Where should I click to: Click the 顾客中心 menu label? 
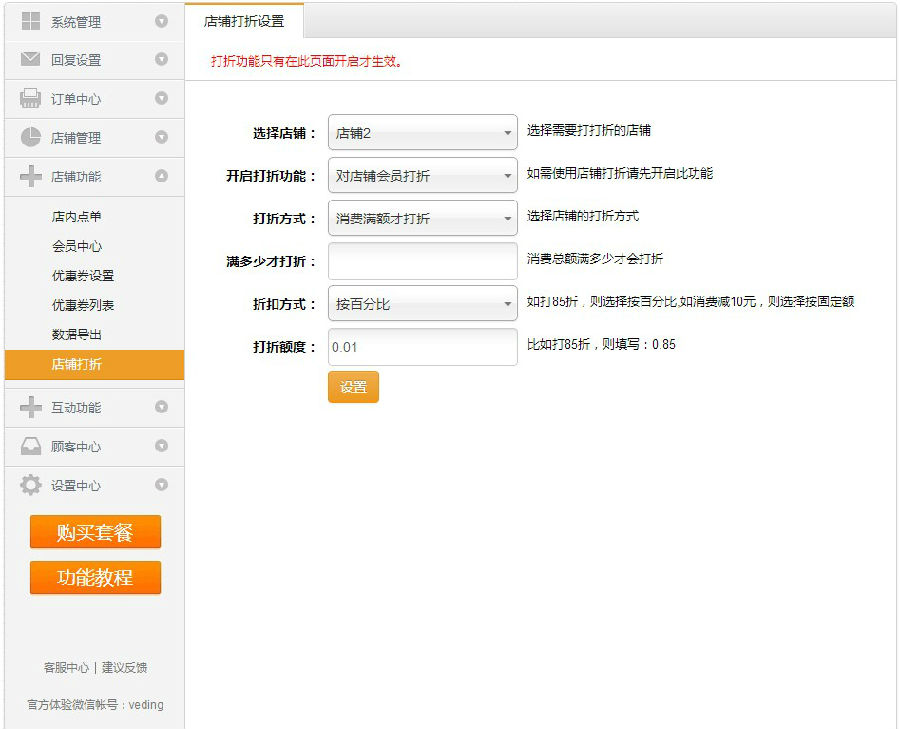pos(76,447)
